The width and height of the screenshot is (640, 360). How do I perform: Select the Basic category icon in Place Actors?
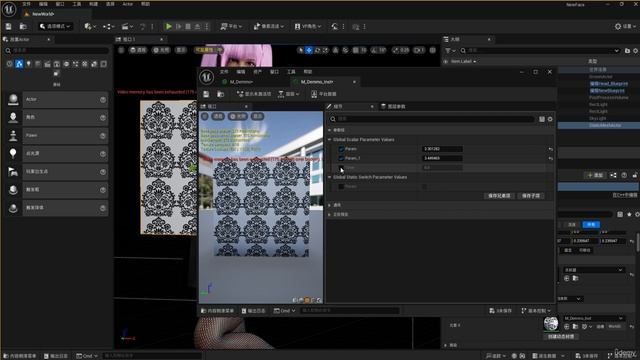pos(19,64)
